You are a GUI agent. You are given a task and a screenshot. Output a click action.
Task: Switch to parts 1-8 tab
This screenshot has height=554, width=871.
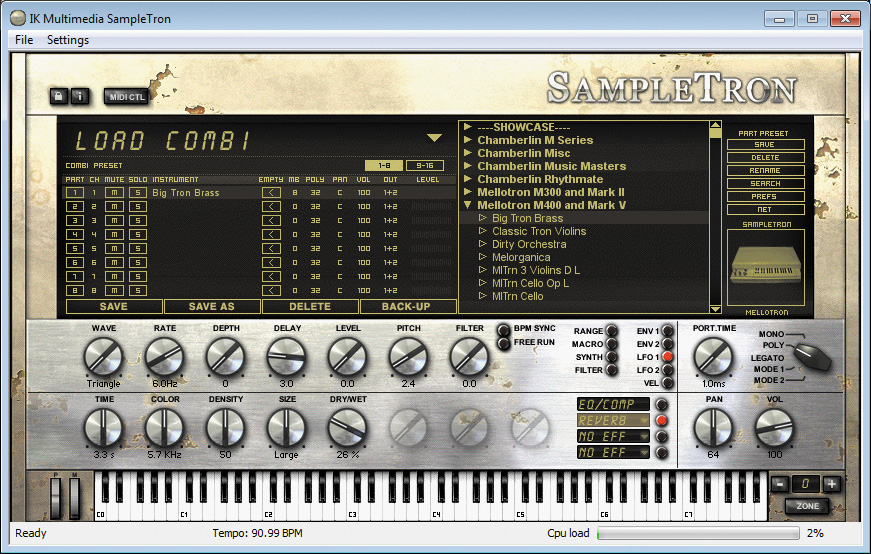coord(384,166)
